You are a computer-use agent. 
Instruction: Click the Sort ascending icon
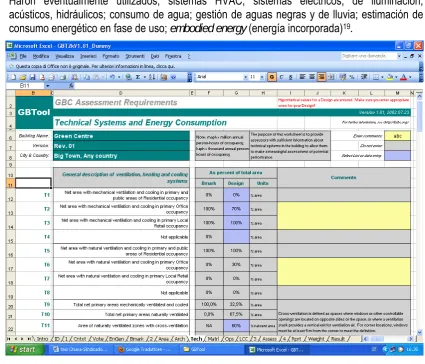[x=152, y=77]
